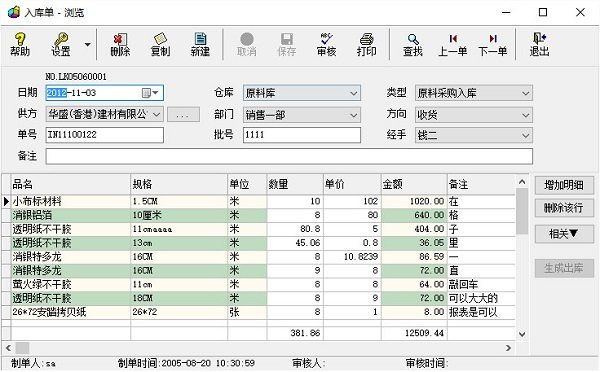Click the 生成出库 button

(564, 268)
